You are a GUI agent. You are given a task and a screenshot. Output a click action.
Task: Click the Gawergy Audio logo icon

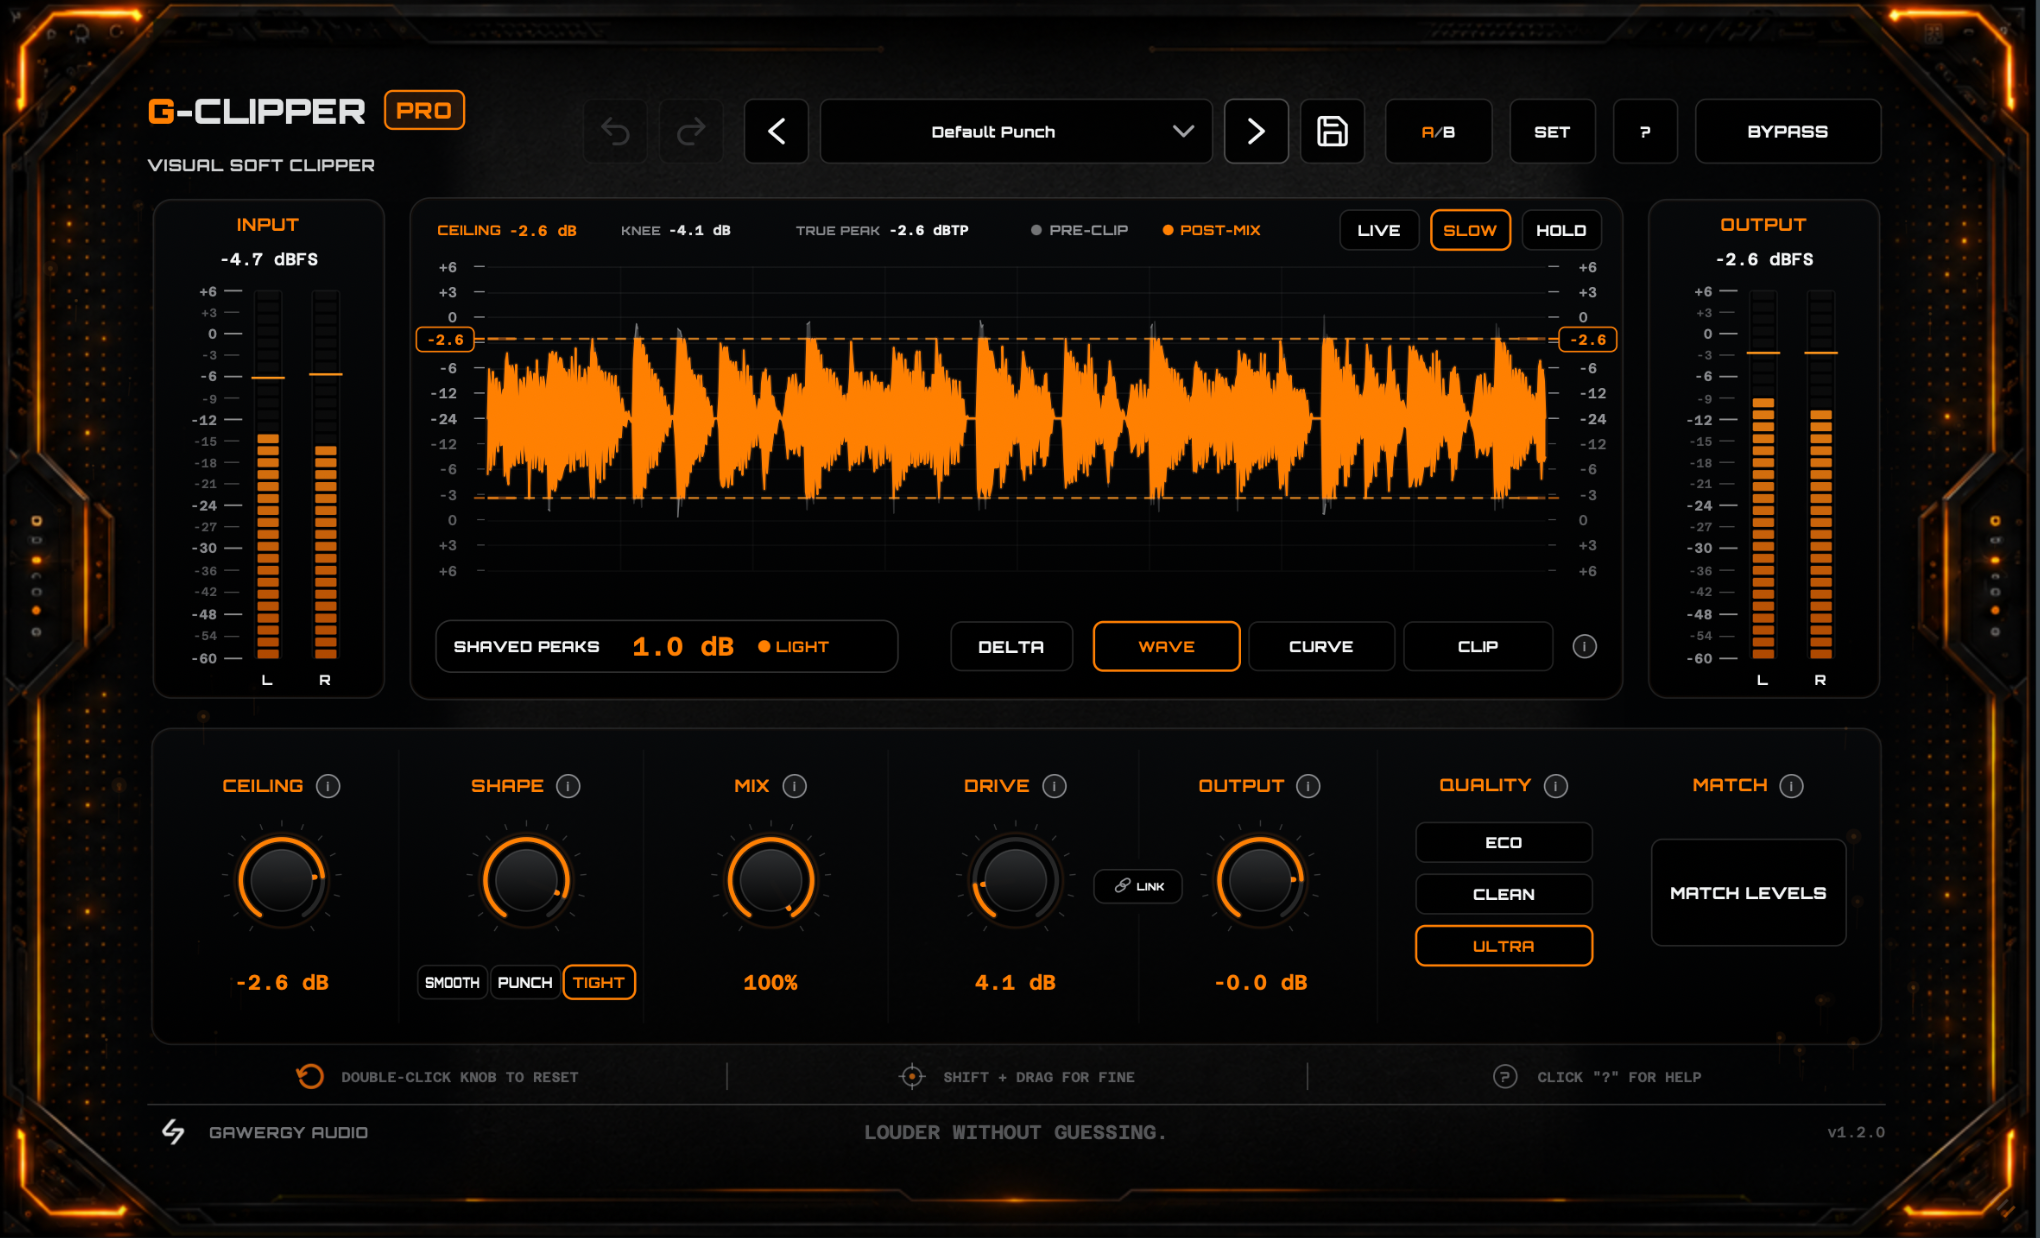173,1131
